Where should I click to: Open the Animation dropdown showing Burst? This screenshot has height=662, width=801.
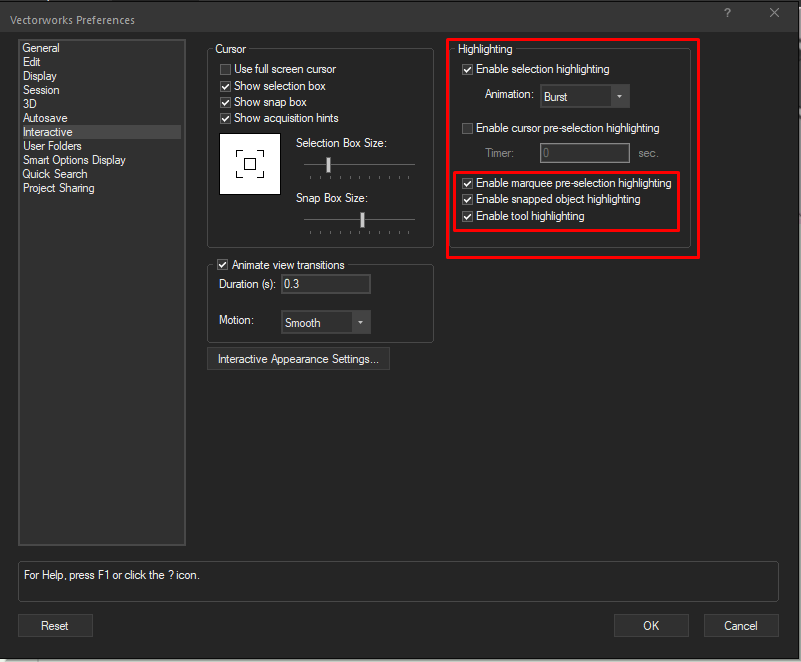click(584, 97)
